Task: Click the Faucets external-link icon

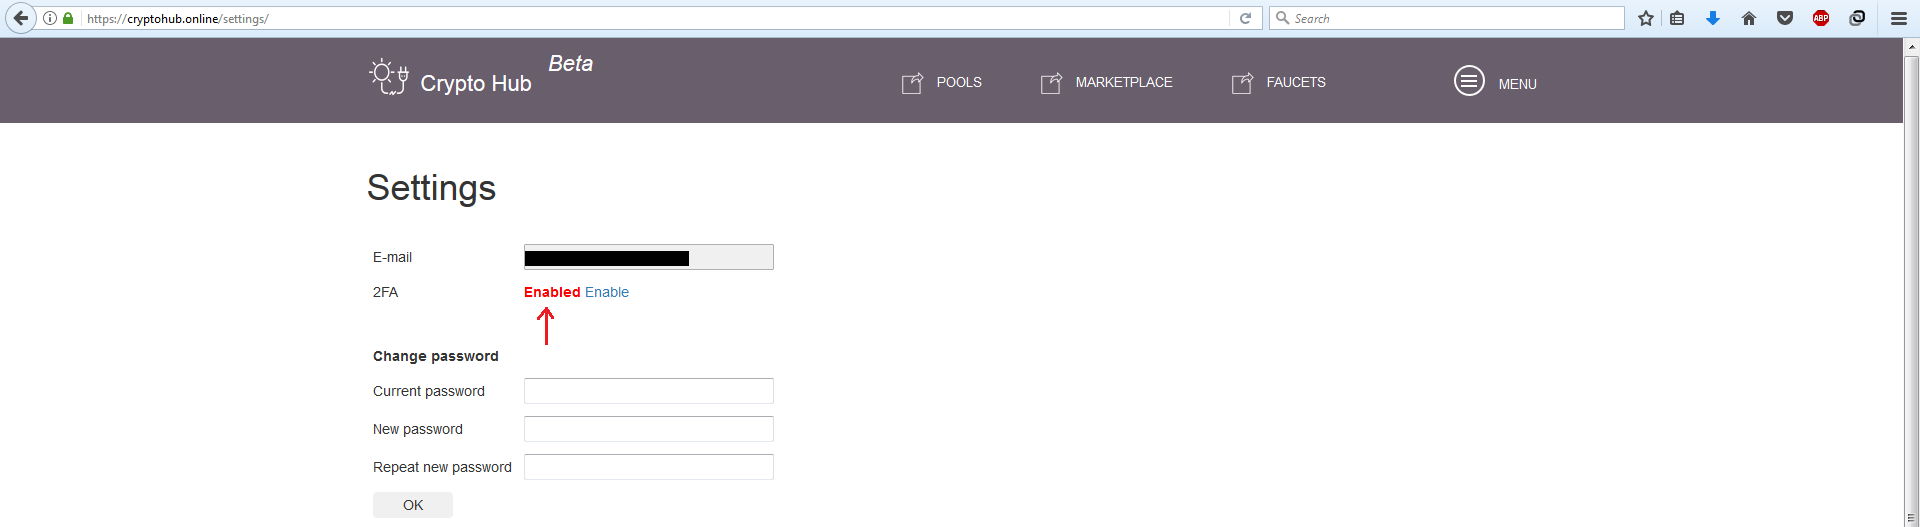Action: (x=1242, y=83)
